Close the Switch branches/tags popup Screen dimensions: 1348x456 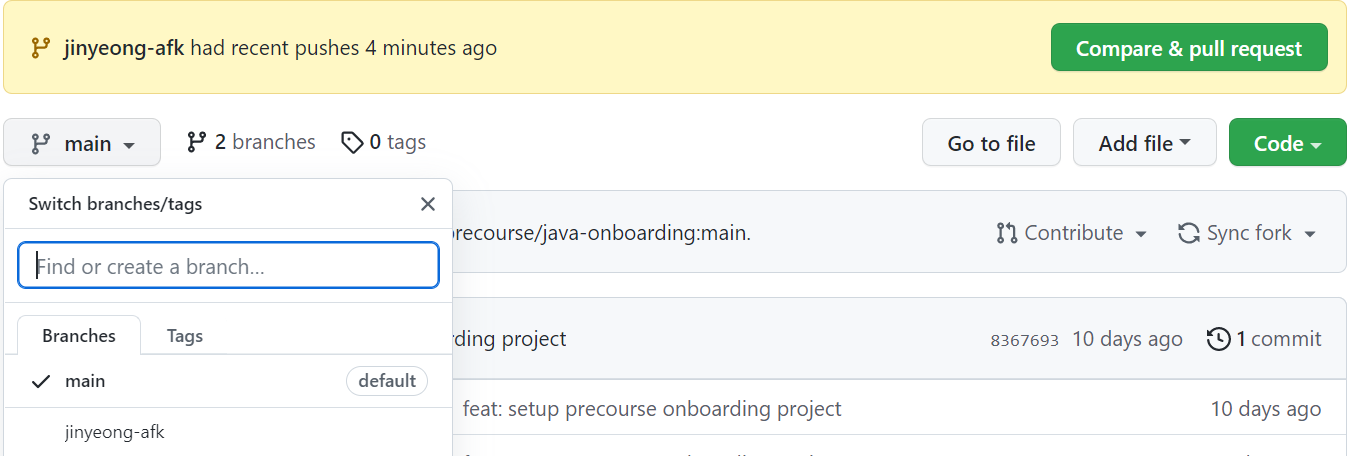point(428,204)
